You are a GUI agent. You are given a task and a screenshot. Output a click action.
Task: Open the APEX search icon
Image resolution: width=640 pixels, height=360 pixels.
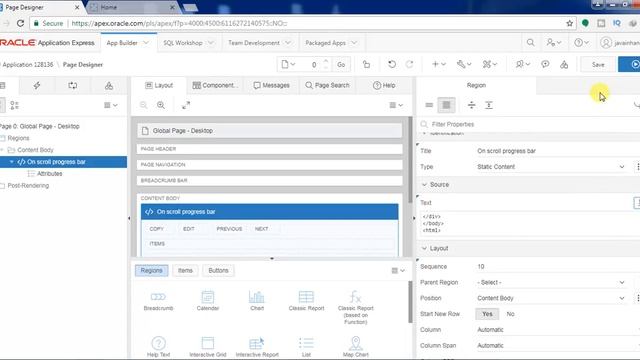pyautogui.click(x=530, y=42)
